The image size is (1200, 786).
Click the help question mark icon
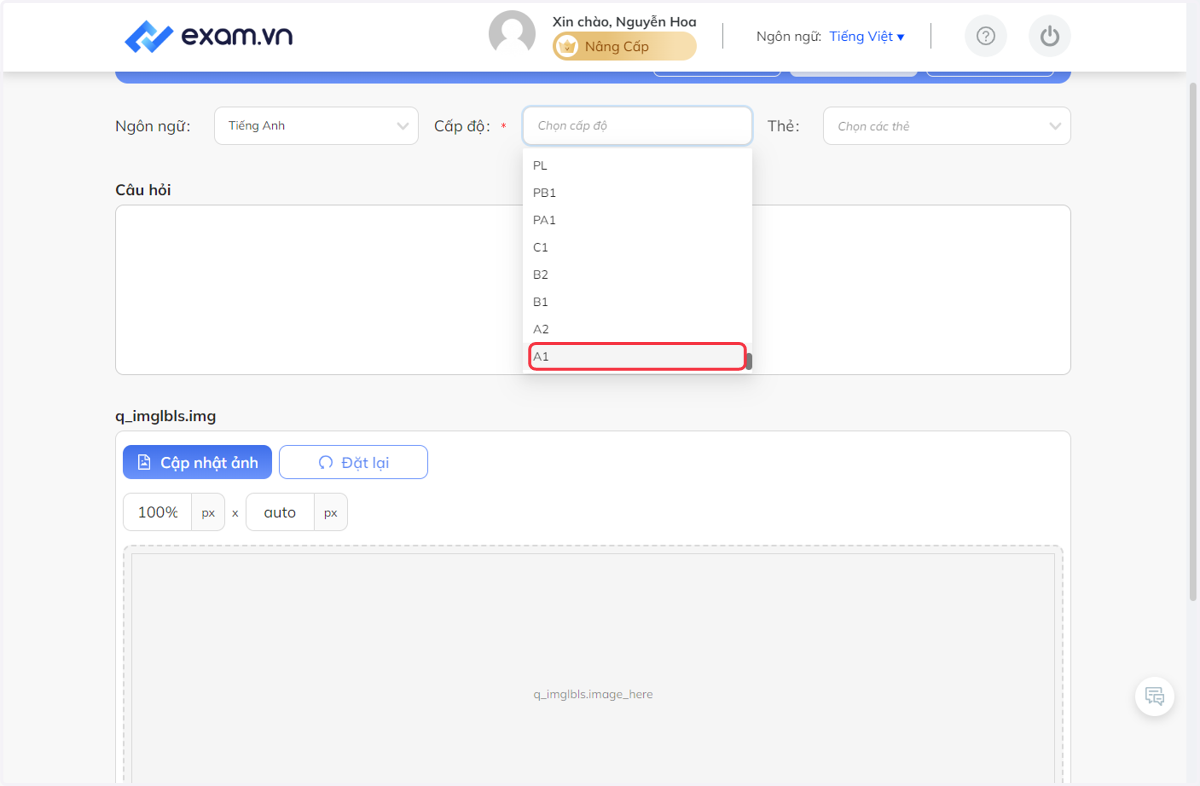pos(986,37)
